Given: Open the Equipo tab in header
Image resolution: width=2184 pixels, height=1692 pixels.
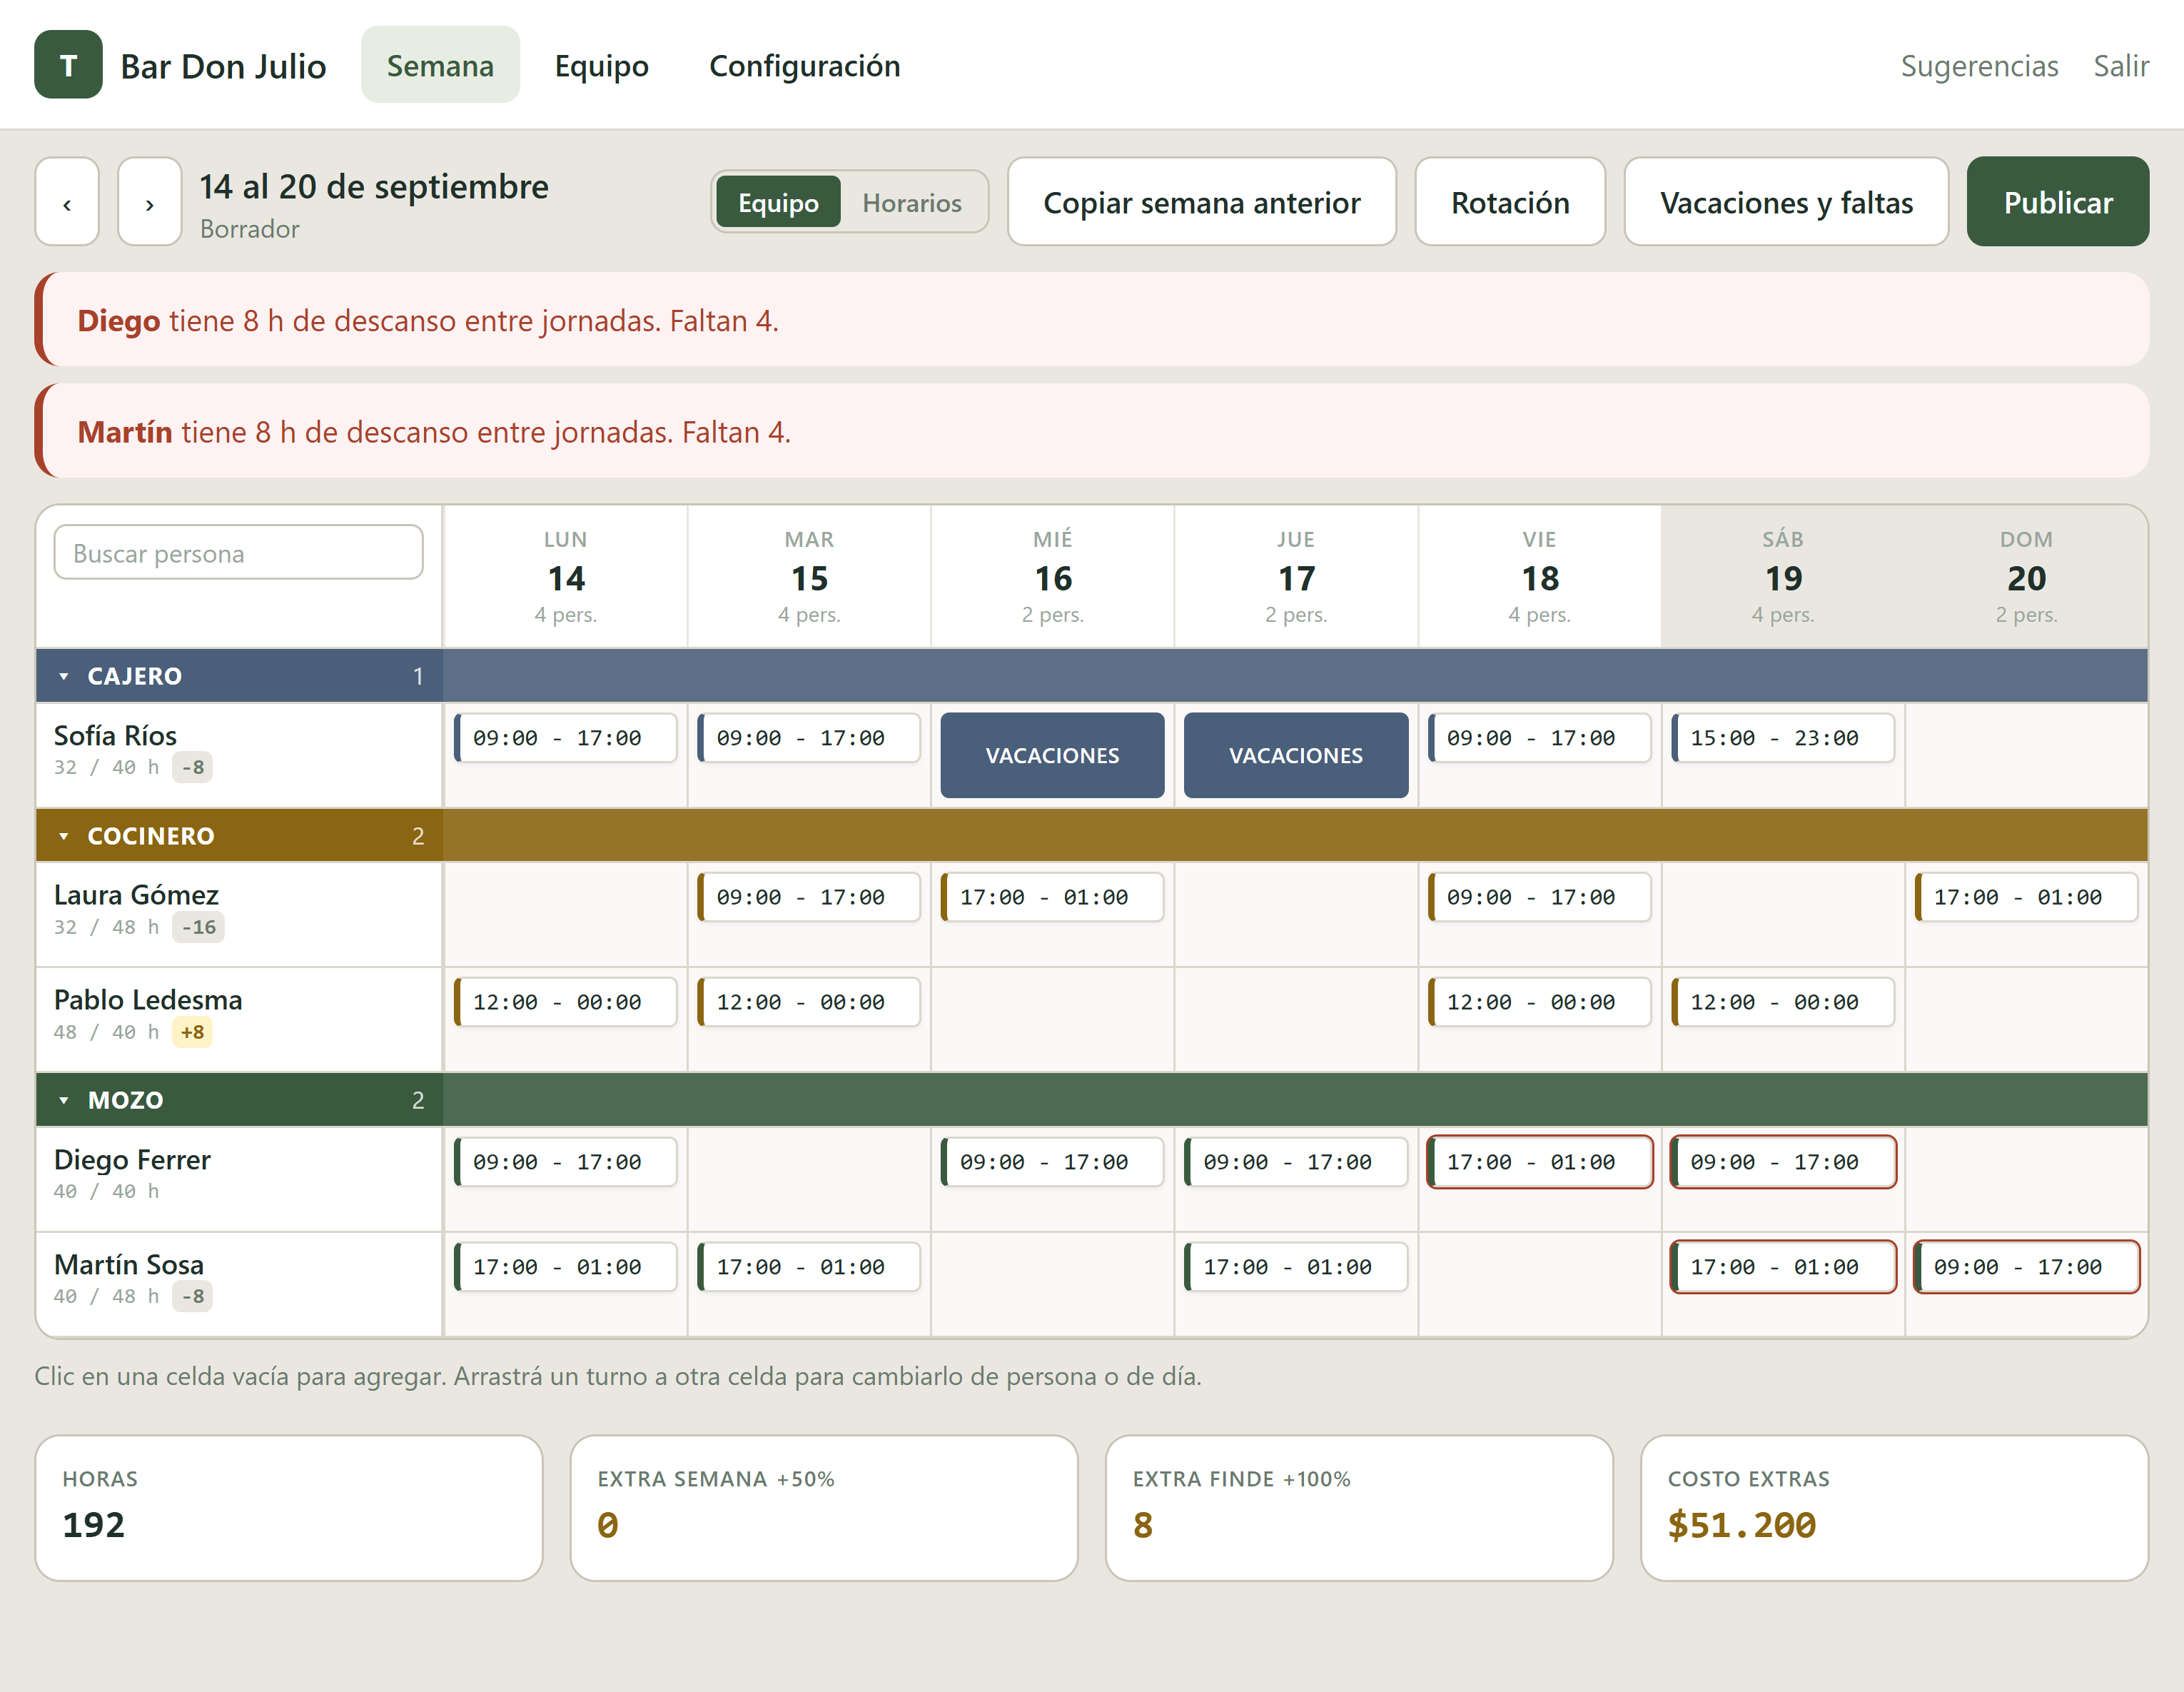Looking at the screenshot, I should (x=602, y=65).
